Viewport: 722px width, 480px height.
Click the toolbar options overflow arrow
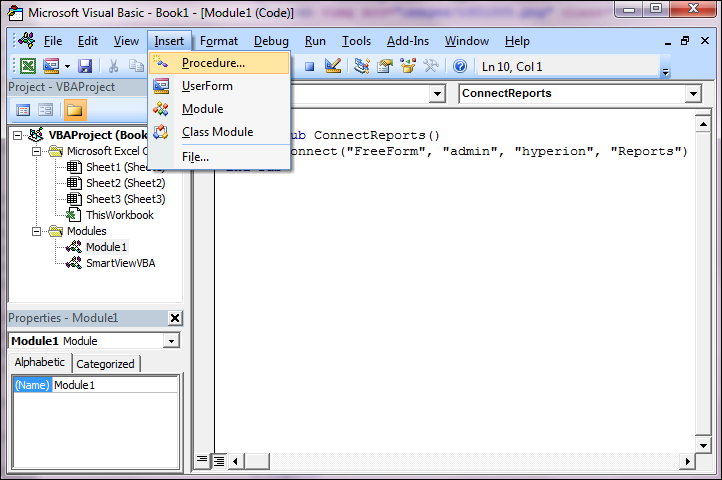point(665,72)
